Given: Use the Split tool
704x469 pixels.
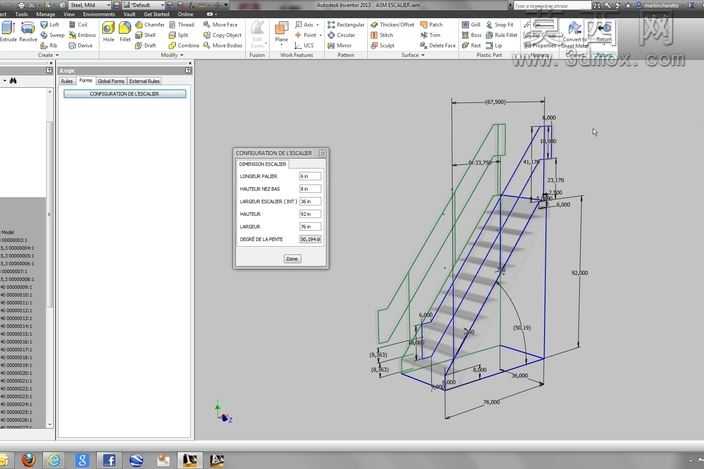Looking at the screenshot, I should coord(178,35).
